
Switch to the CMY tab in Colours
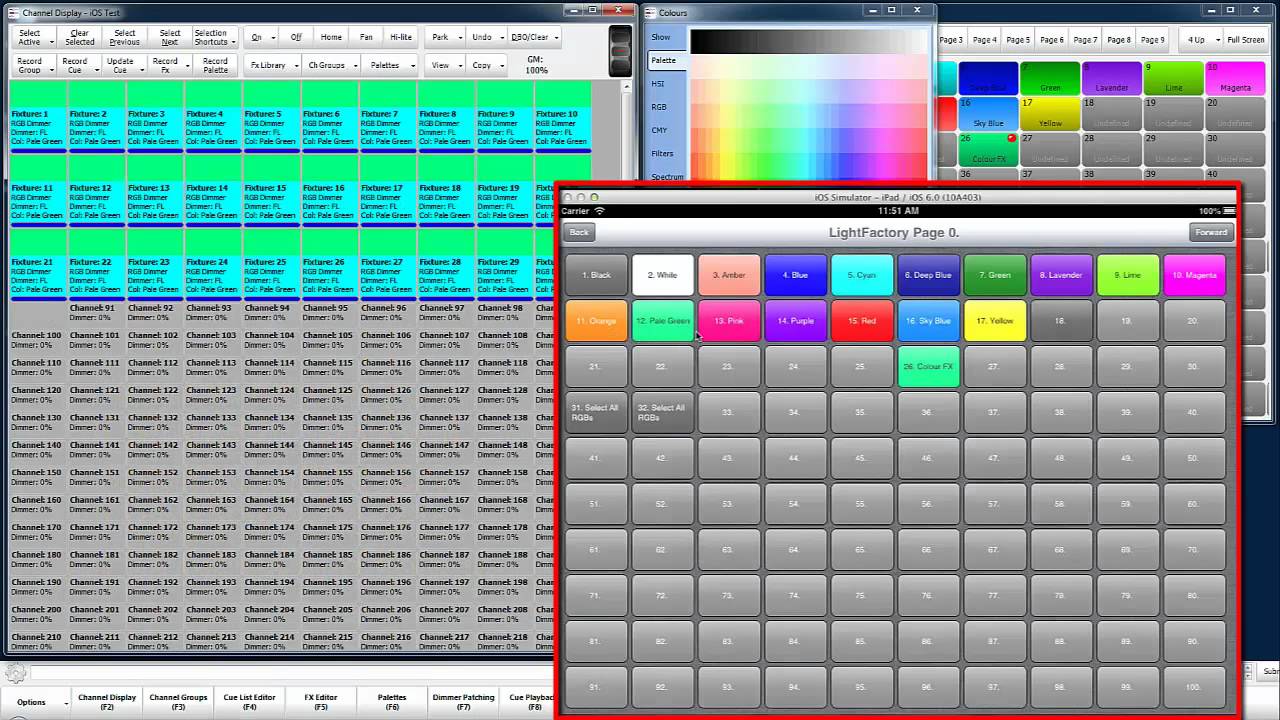point(666,130)
